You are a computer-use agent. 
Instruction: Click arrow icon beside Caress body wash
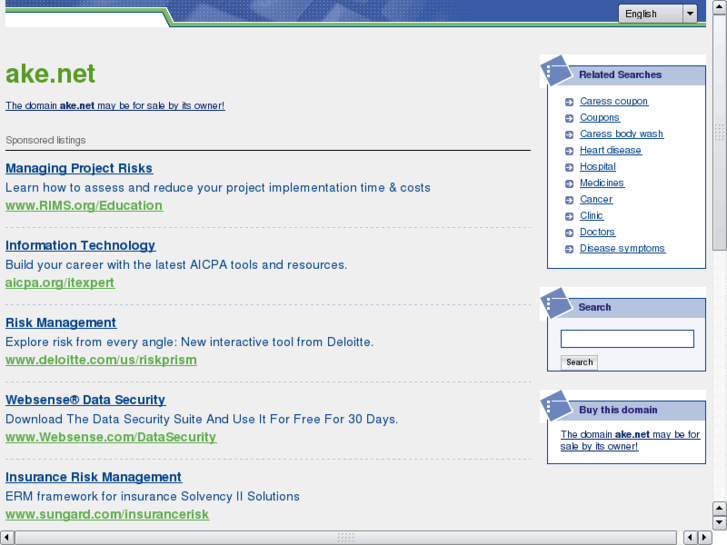pyautogui.click(x=569, y=135)
